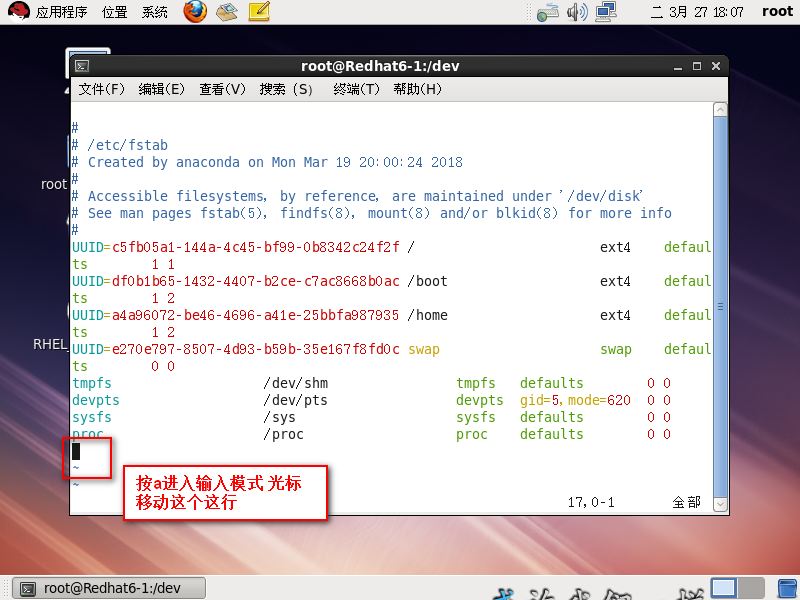
Task: Click the /sys mount point text
Action: [x=279, y=417]
